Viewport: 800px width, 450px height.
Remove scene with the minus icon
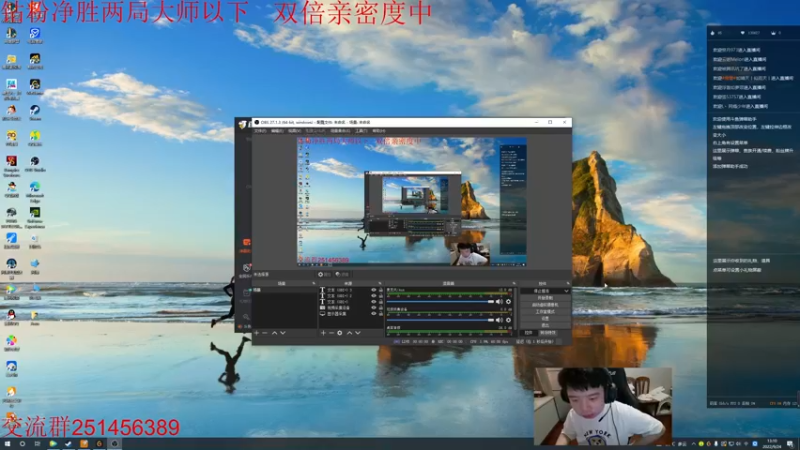point(265,333)
